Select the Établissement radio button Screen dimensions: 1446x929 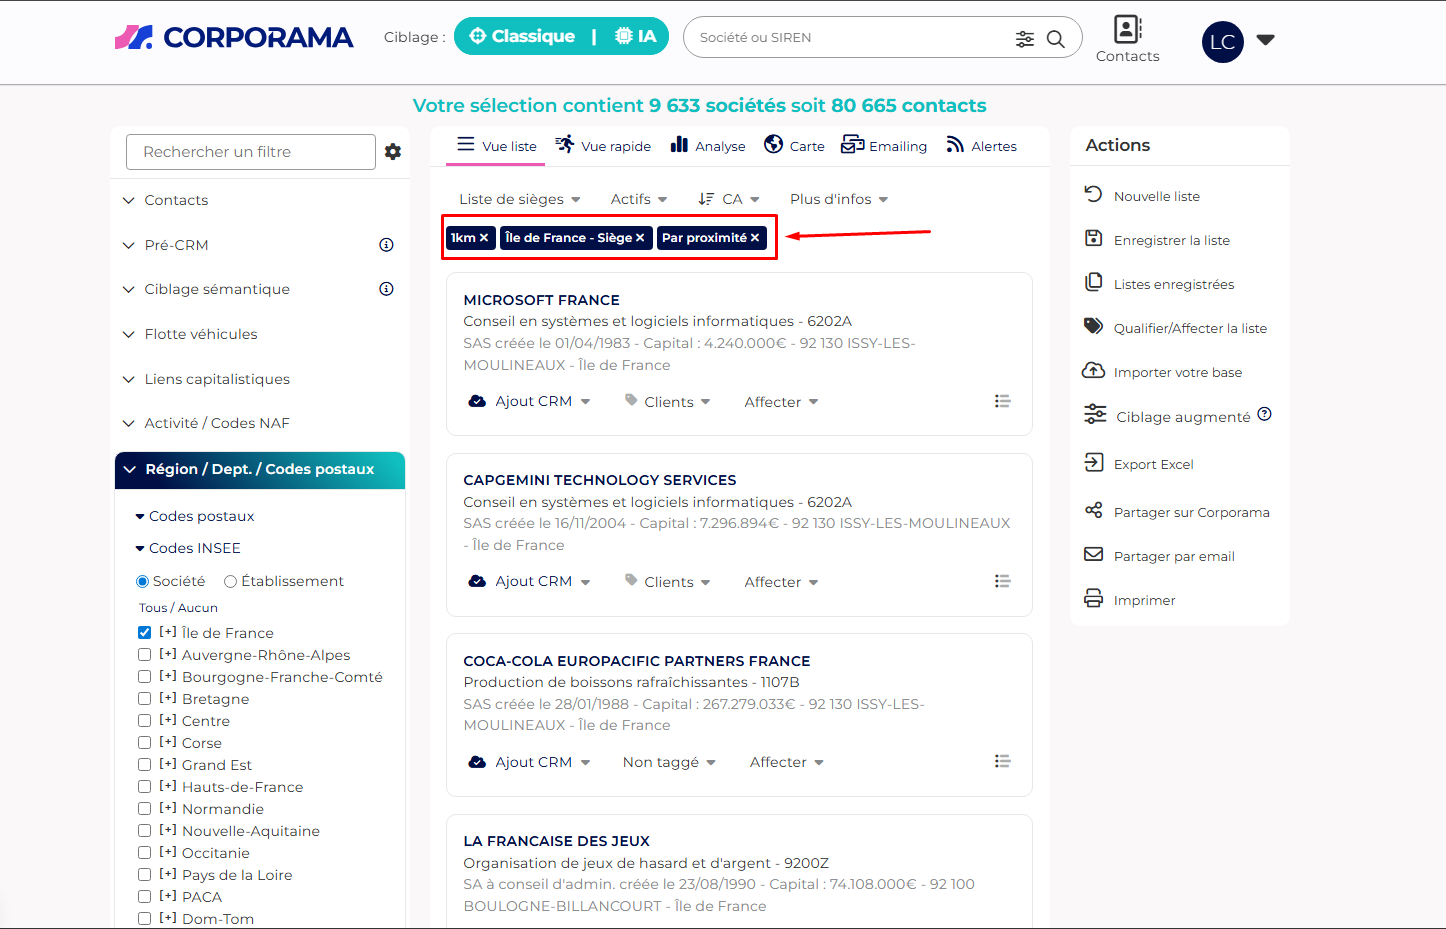pyautogui.click(x=231, y=582)
